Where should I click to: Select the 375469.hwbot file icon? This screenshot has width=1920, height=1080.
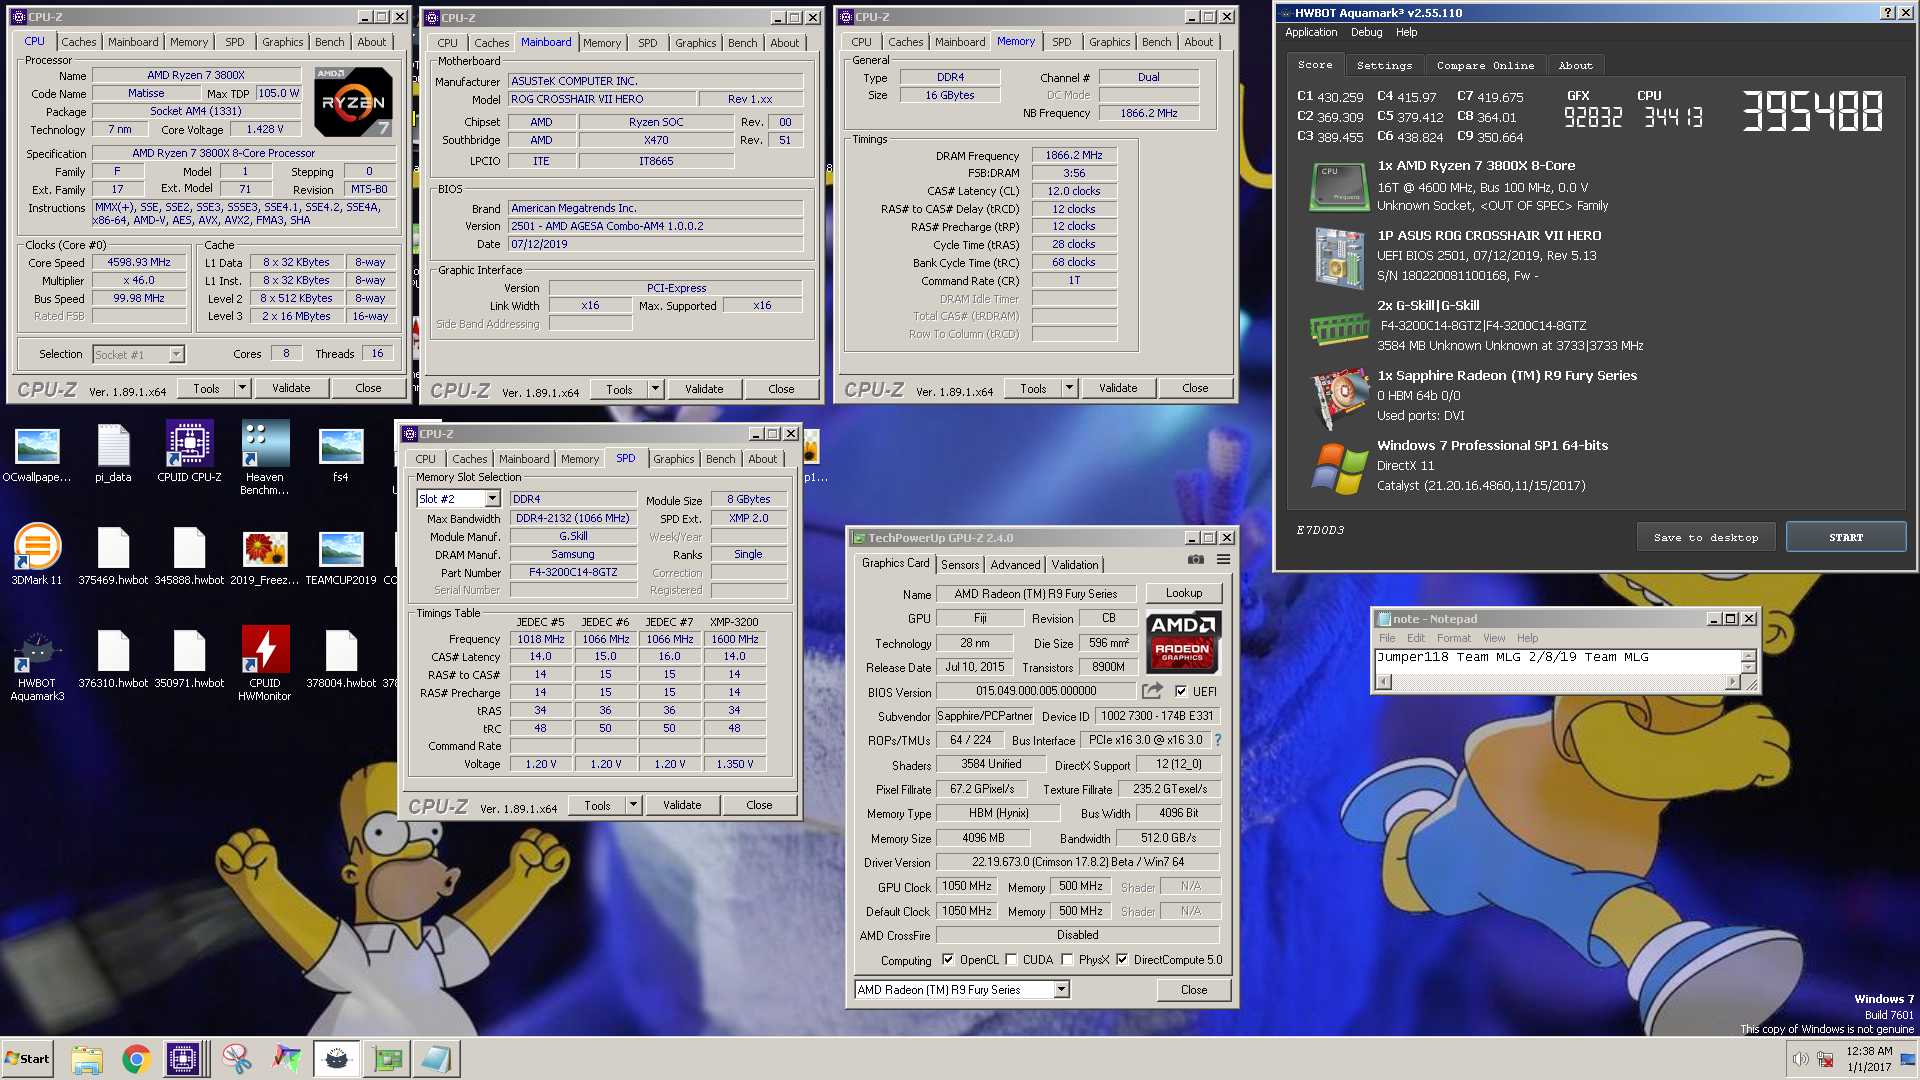pos(113,555)
